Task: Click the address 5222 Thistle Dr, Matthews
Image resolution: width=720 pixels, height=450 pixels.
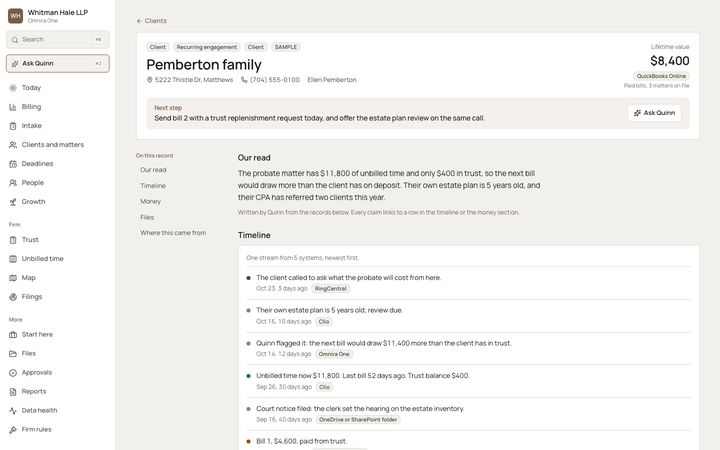Action: (194, 80)
